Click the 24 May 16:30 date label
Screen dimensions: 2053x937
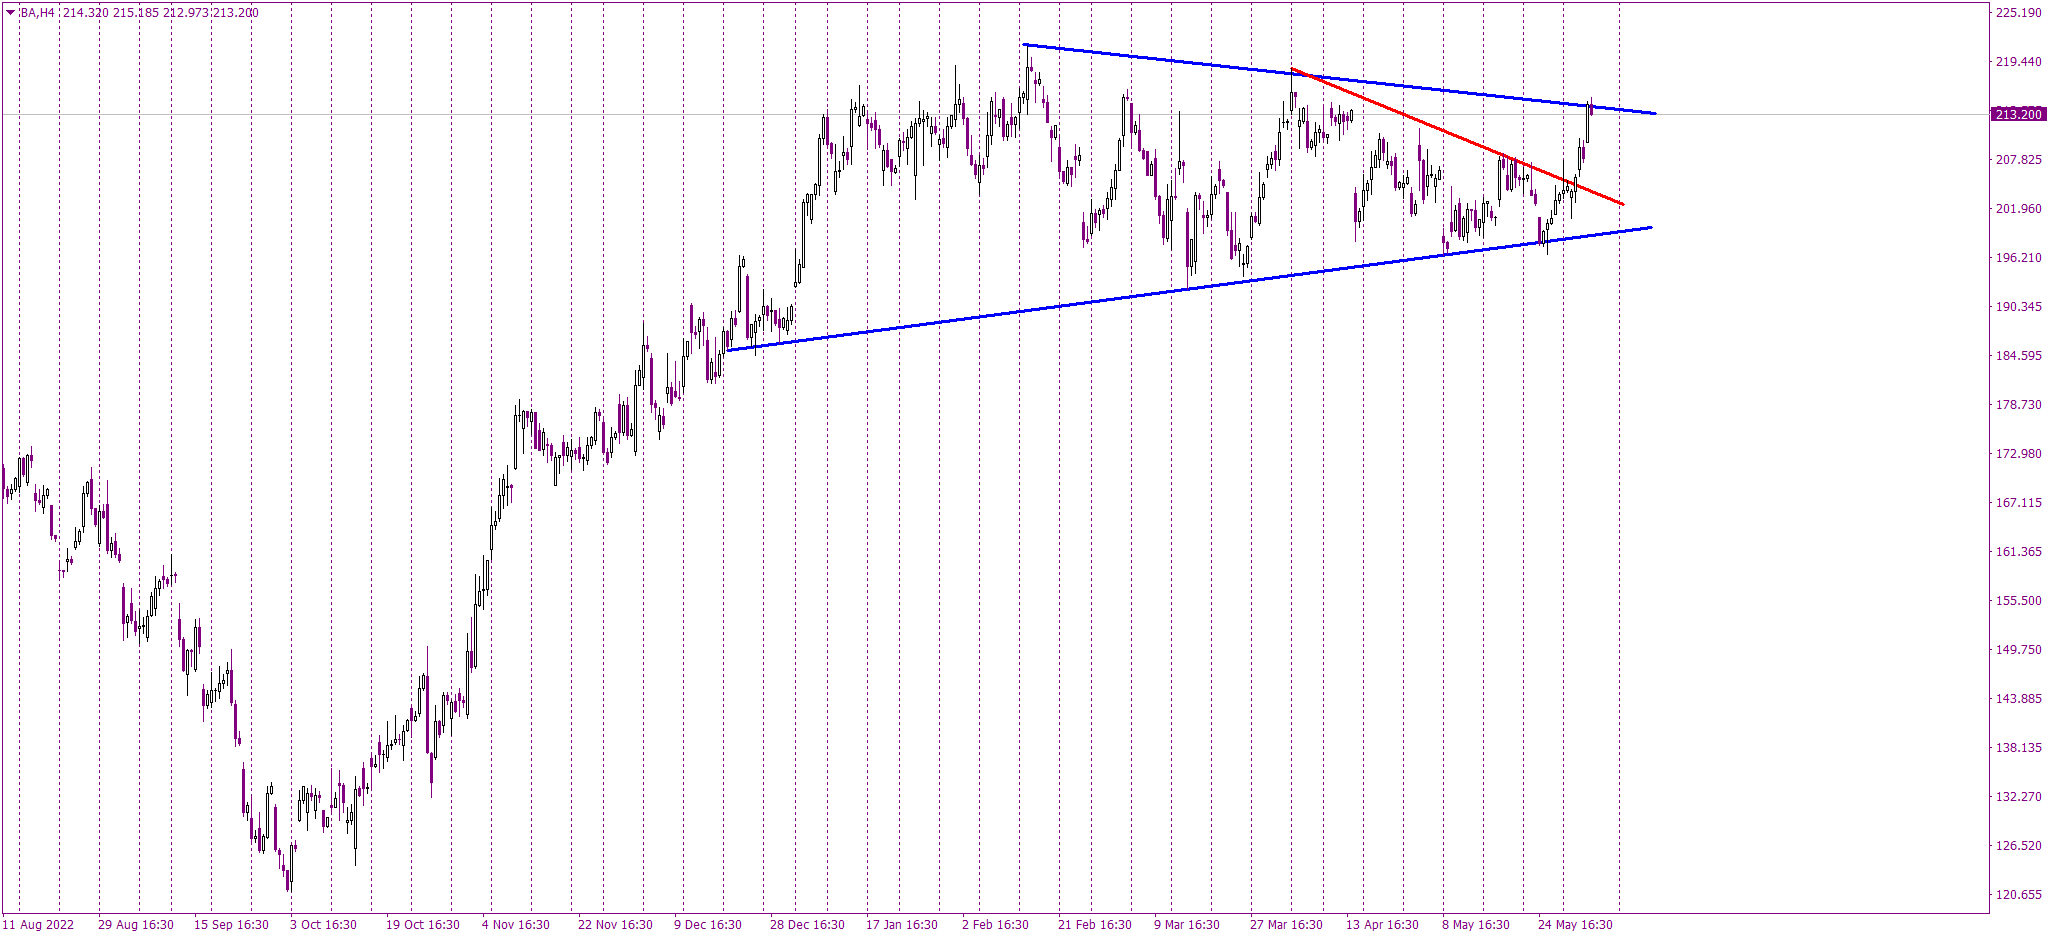(1575, 925)
